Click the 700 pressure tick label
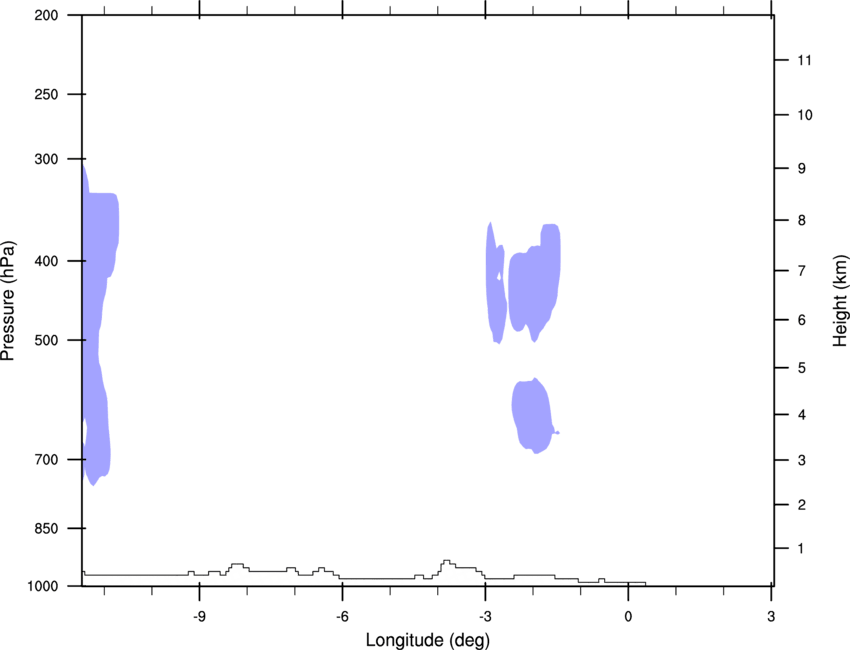The image size is (850, 650). coord(46,459)
